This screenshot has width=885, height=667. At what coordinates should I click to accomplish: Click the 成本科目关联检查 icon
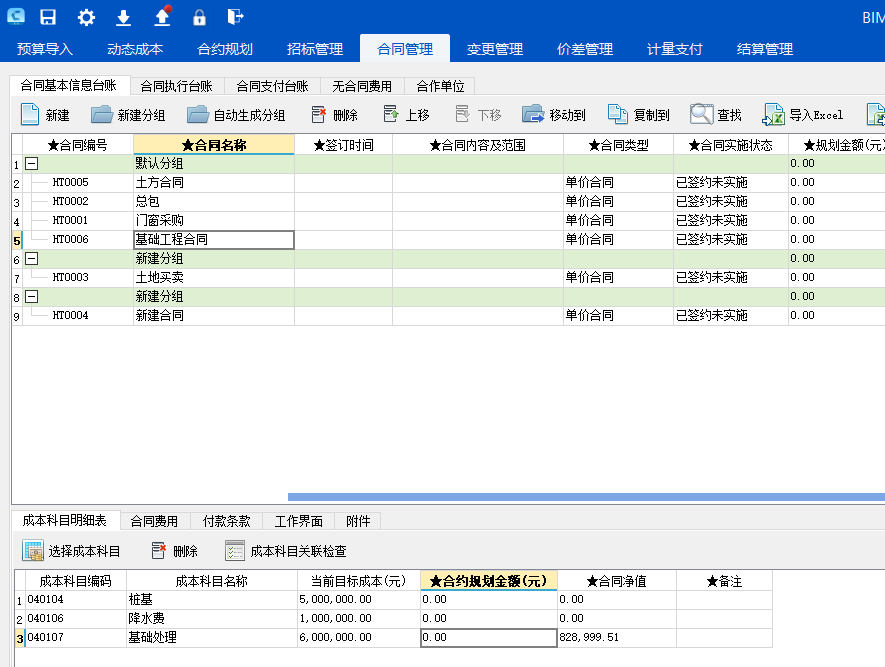coord(235,551)
